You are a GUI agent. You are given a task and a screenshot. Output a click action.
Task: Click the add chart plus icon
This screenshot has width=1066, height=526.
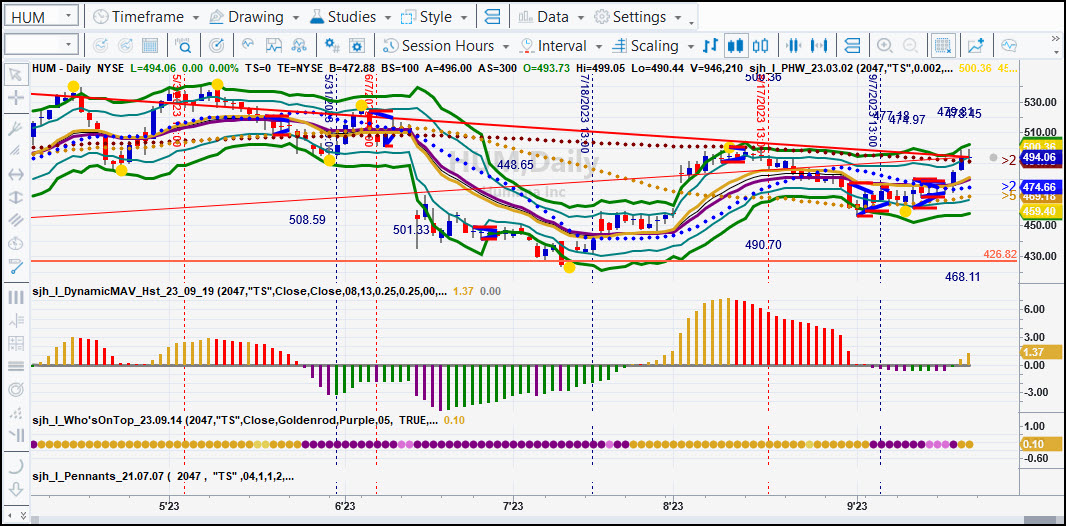tap(976, 46)
